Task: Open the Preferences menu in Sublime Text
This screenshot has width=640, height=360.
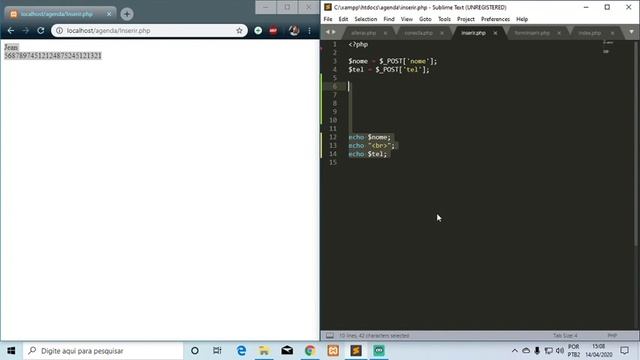Action: tap(495, 19)
